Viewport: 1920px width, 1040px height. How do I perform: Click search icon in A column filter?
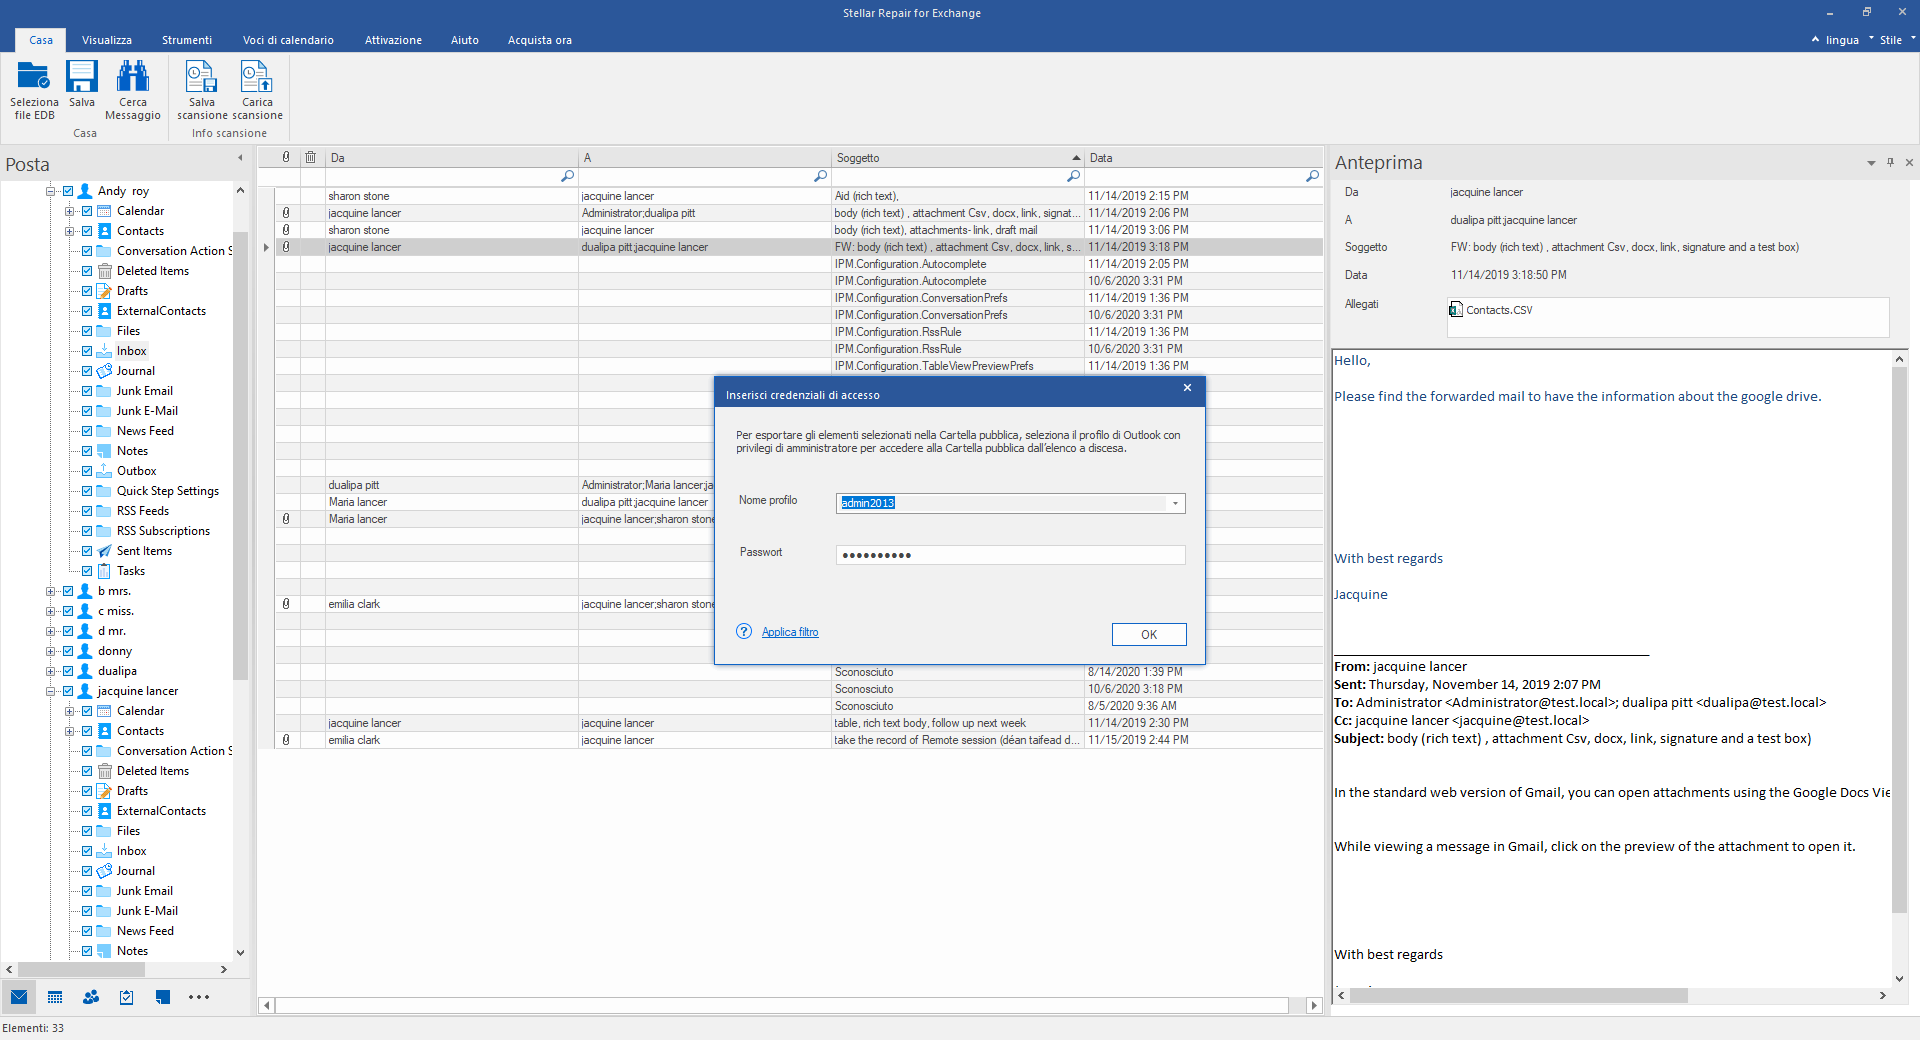(820, 176)
